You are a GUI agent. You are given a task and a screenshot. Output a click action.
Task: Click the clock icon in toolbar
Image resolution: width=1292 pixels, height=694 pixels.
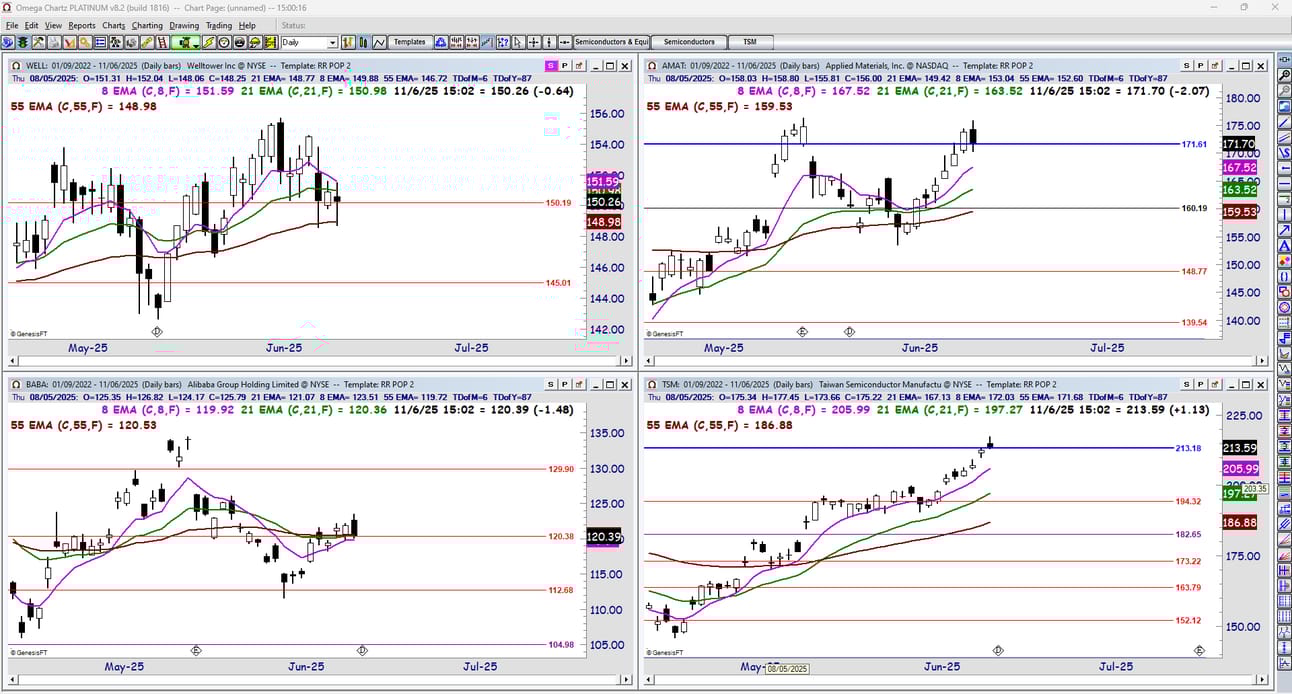[225, 43]
